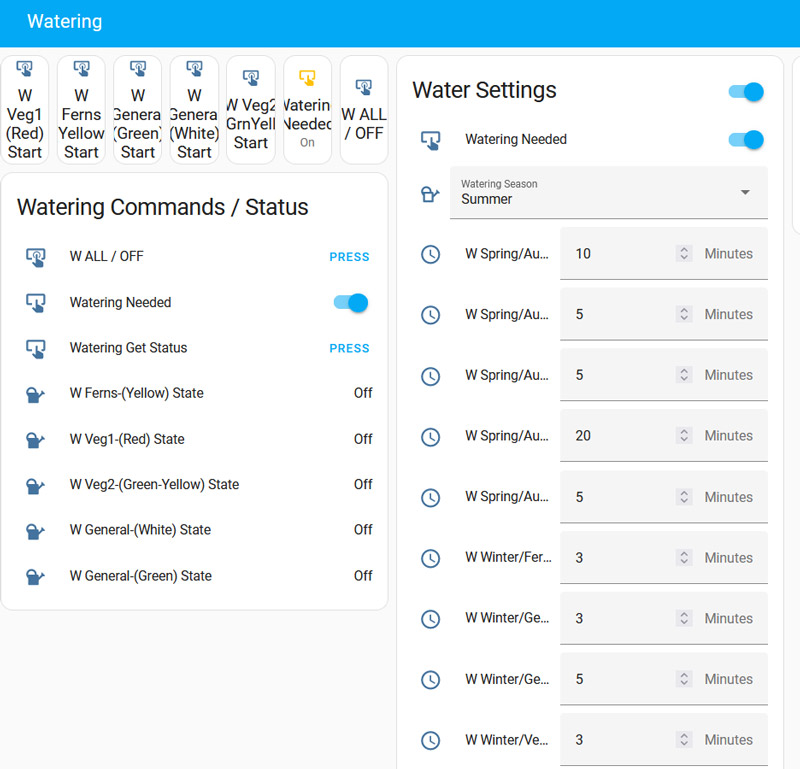800x769 pixels.
Task: Click the watering can icon beside General-(Green) State
Action: click(35, 576)
